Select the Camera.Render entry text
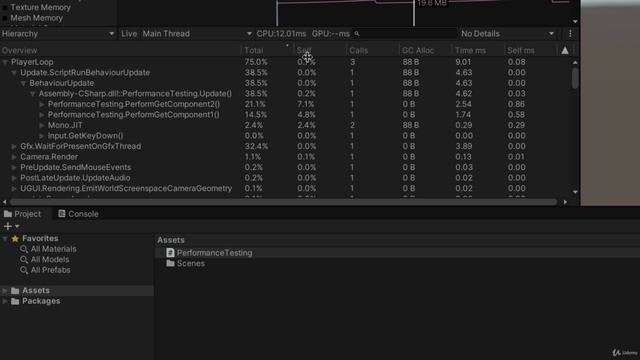This screenshot has width=640, height=360. 49,157
